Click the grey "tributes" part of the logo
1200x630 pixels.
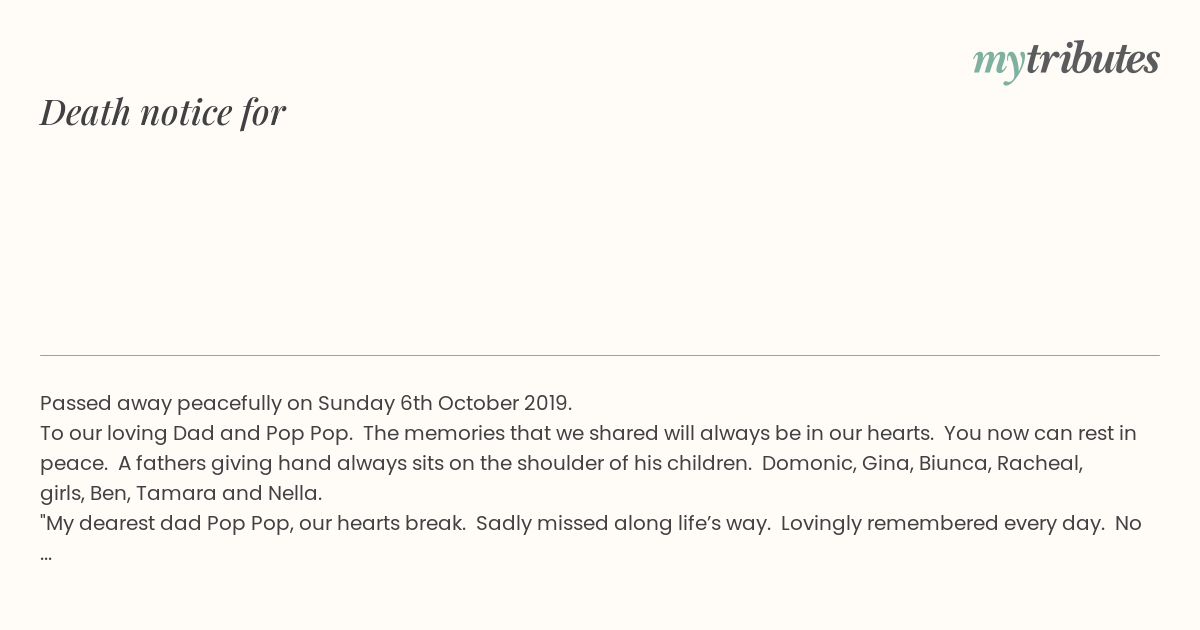[1093, 59]
